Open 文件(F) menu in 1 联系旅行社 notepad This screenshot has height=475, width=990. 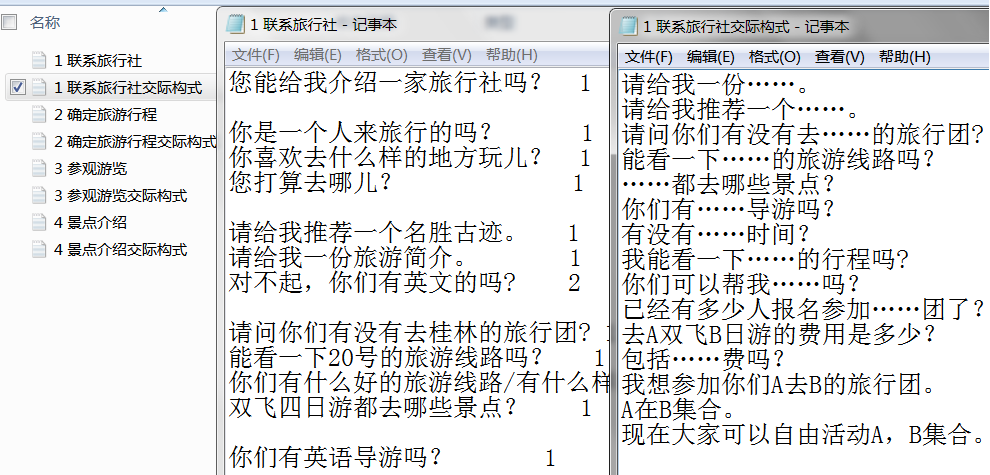(x=256, y=55)
